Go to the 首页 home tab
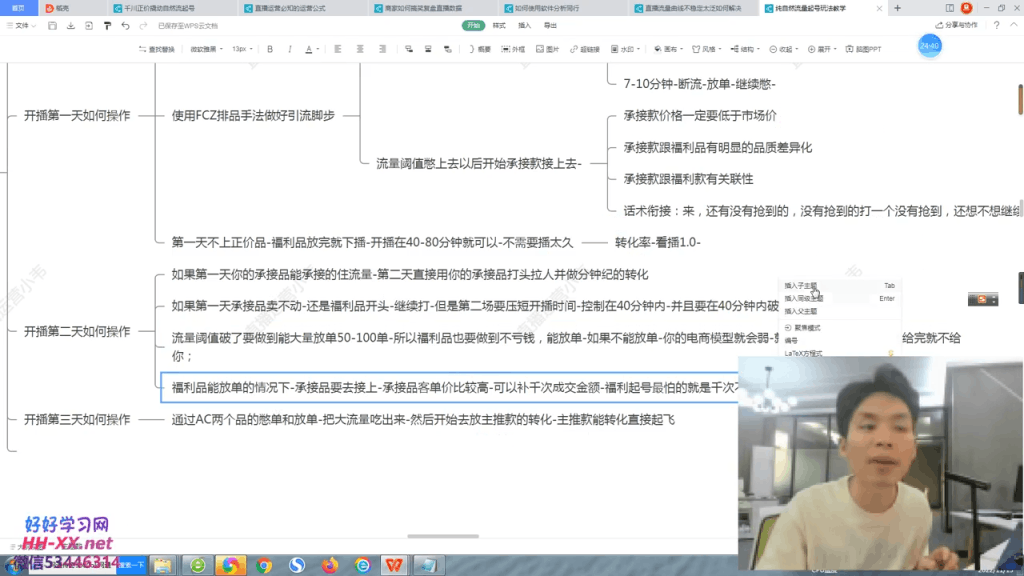The height and width of the screenshot is (576, 1024). (18, 8)
